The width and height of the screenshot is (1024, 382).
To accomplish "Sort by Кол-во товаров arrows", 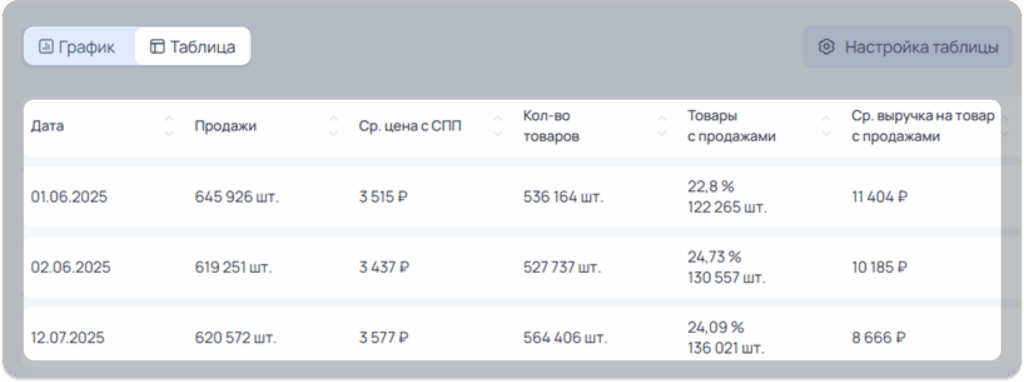I will coord(662,126).
